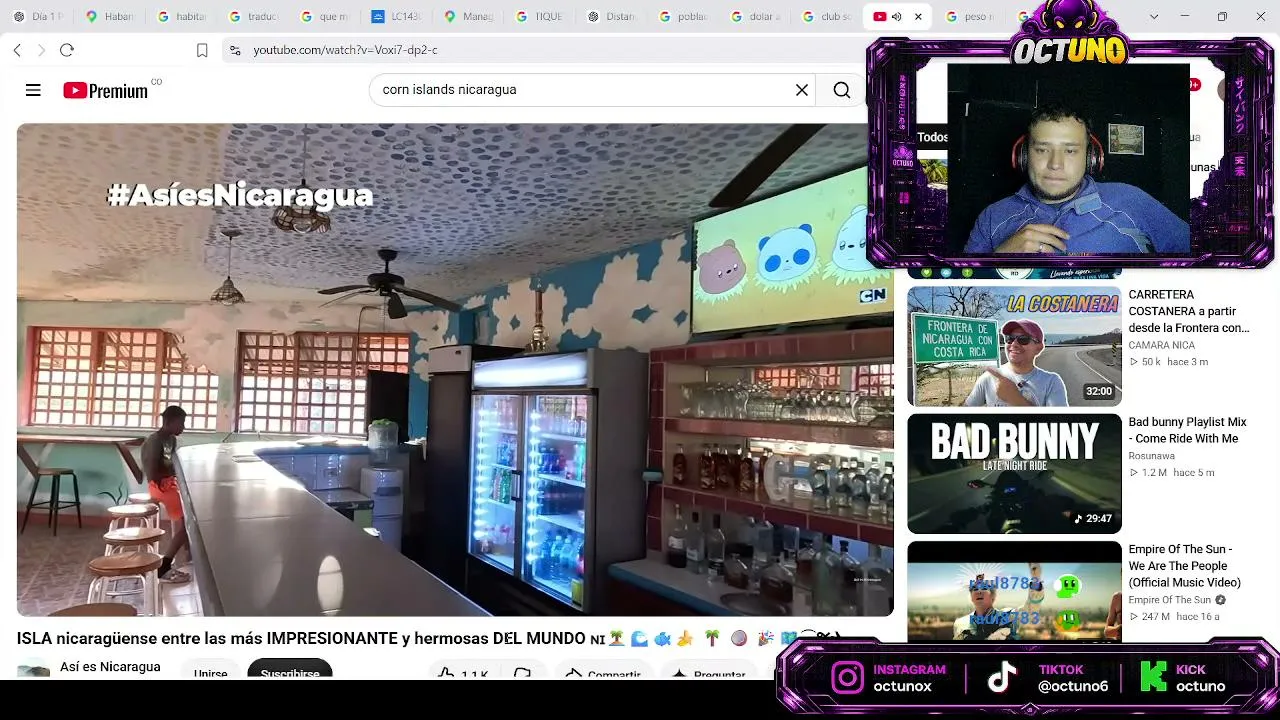The image size is (1280, 720).
Task: Switch to the 'TIQUE' Google tab
Action: coord(538,17)
